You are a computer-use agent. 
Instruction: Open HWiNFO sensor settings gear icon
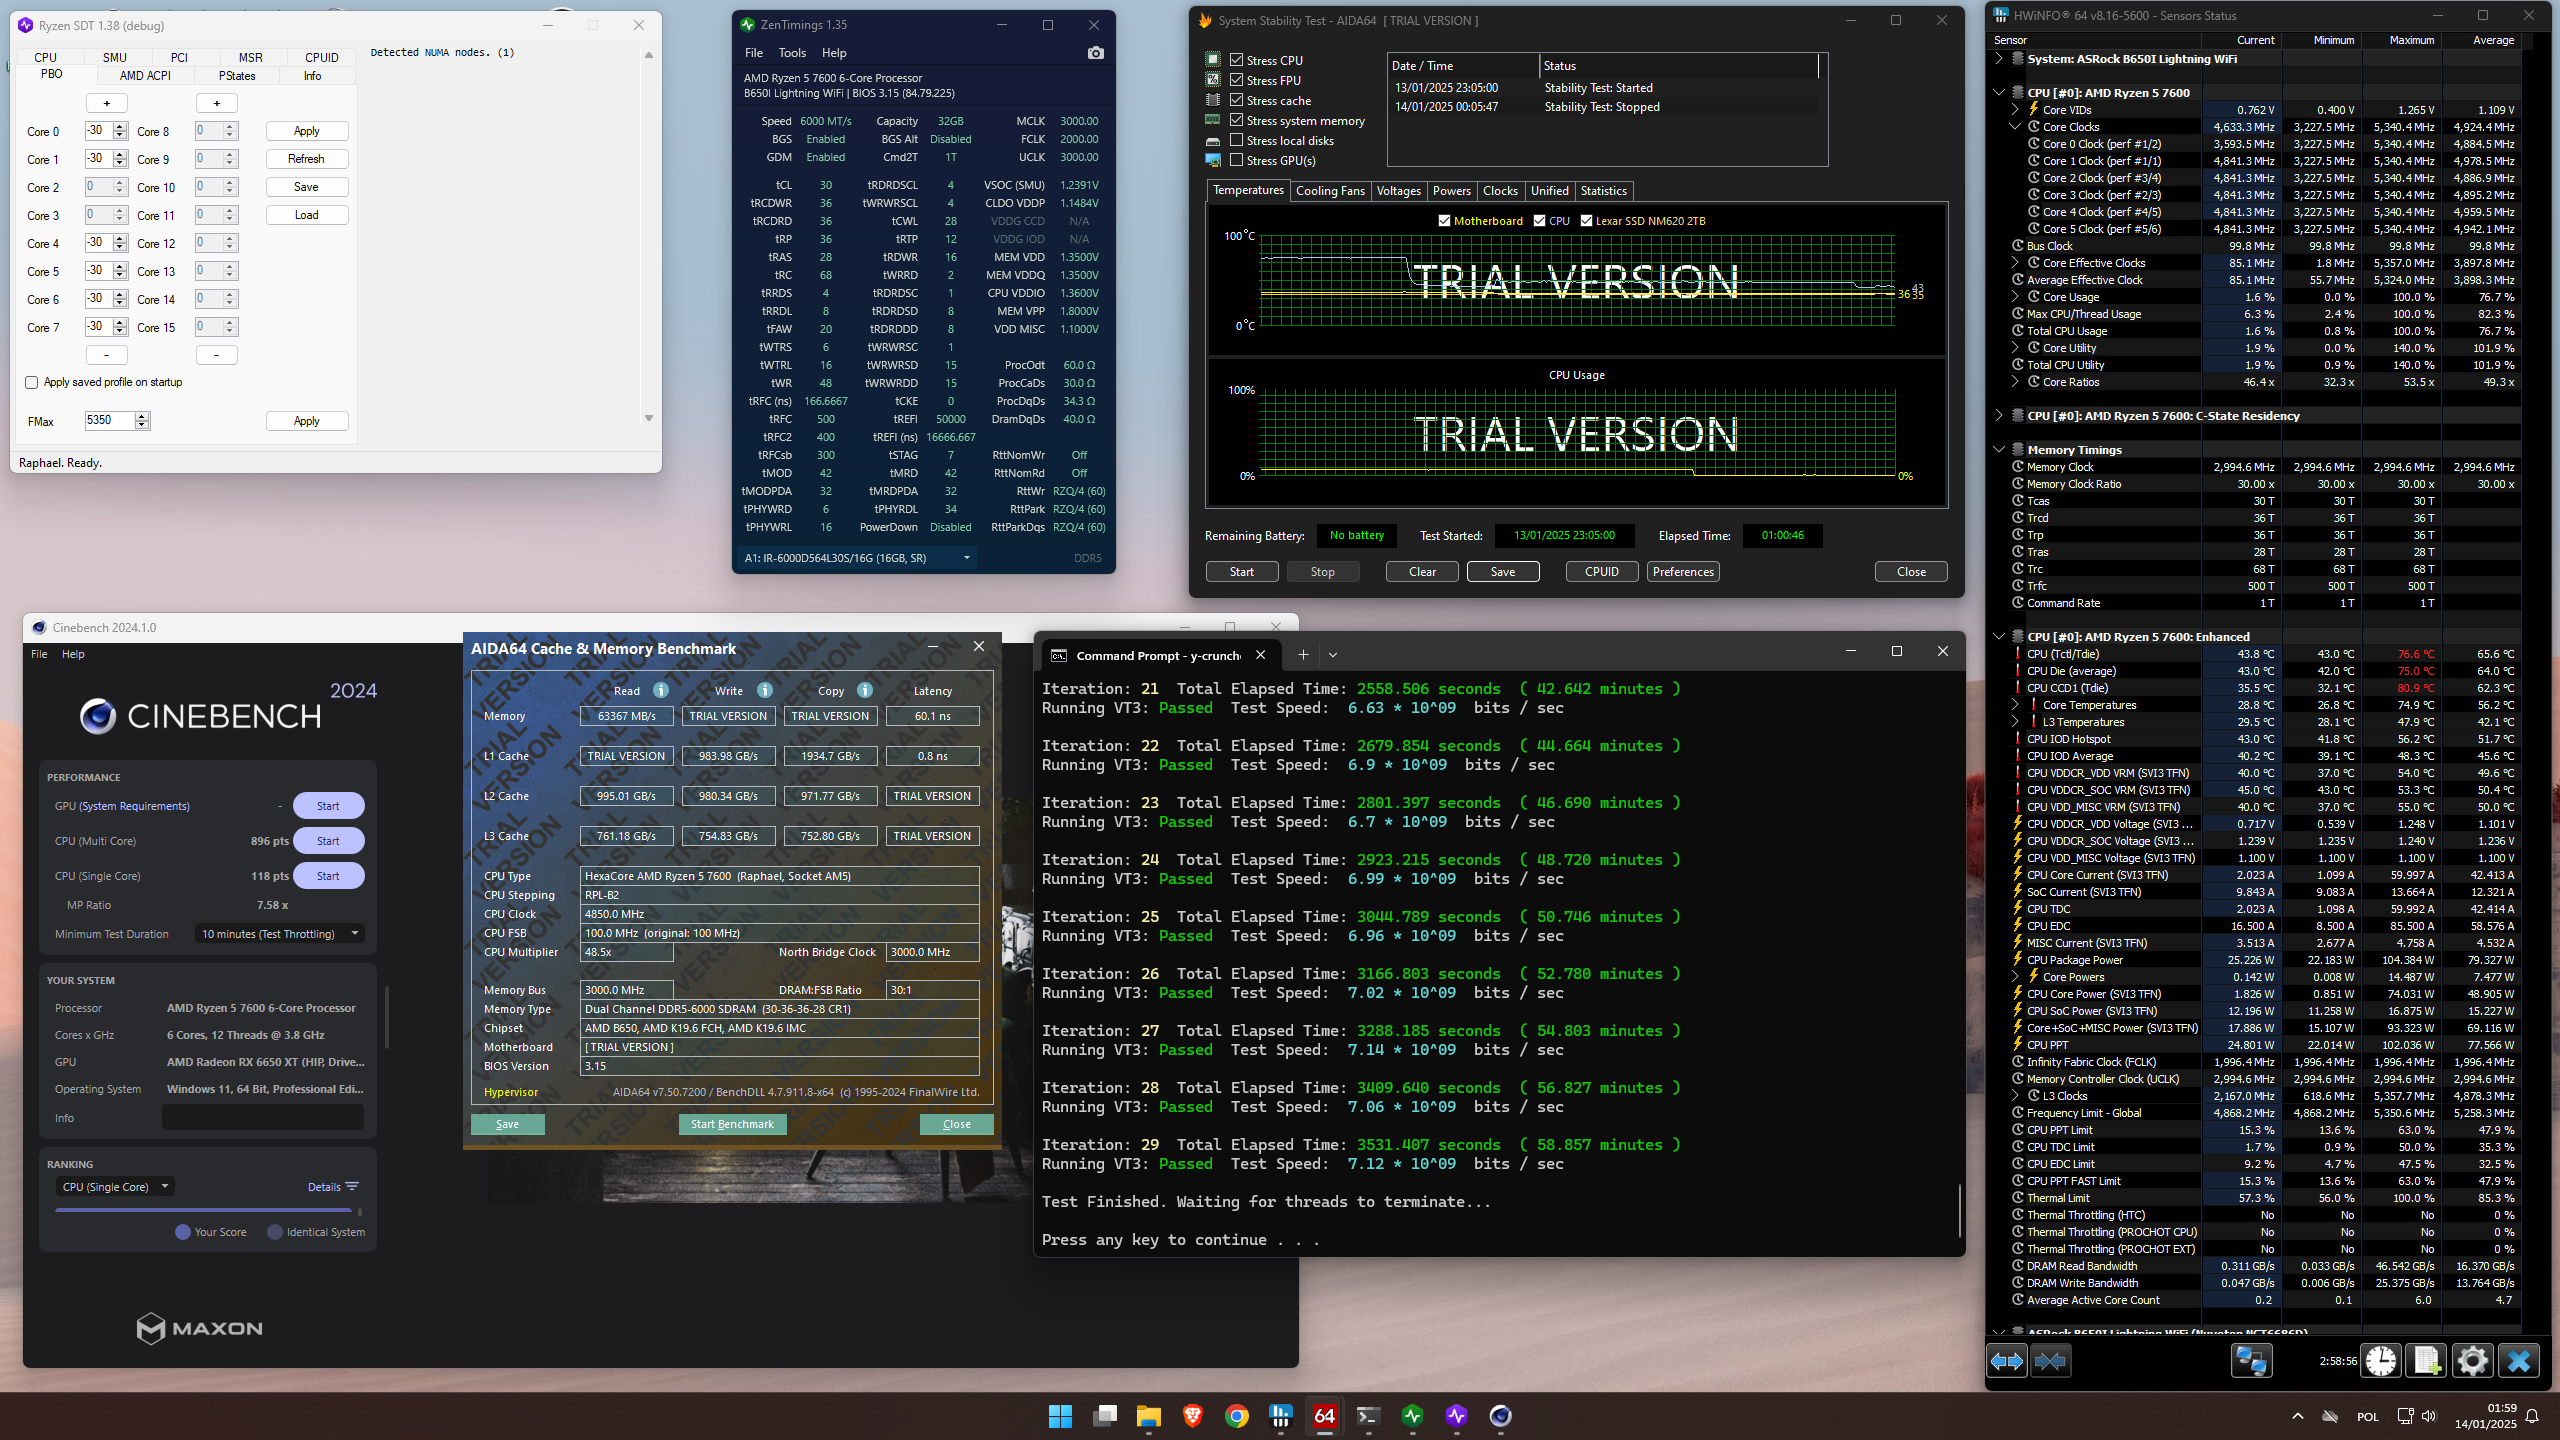pos(2473,1361)
